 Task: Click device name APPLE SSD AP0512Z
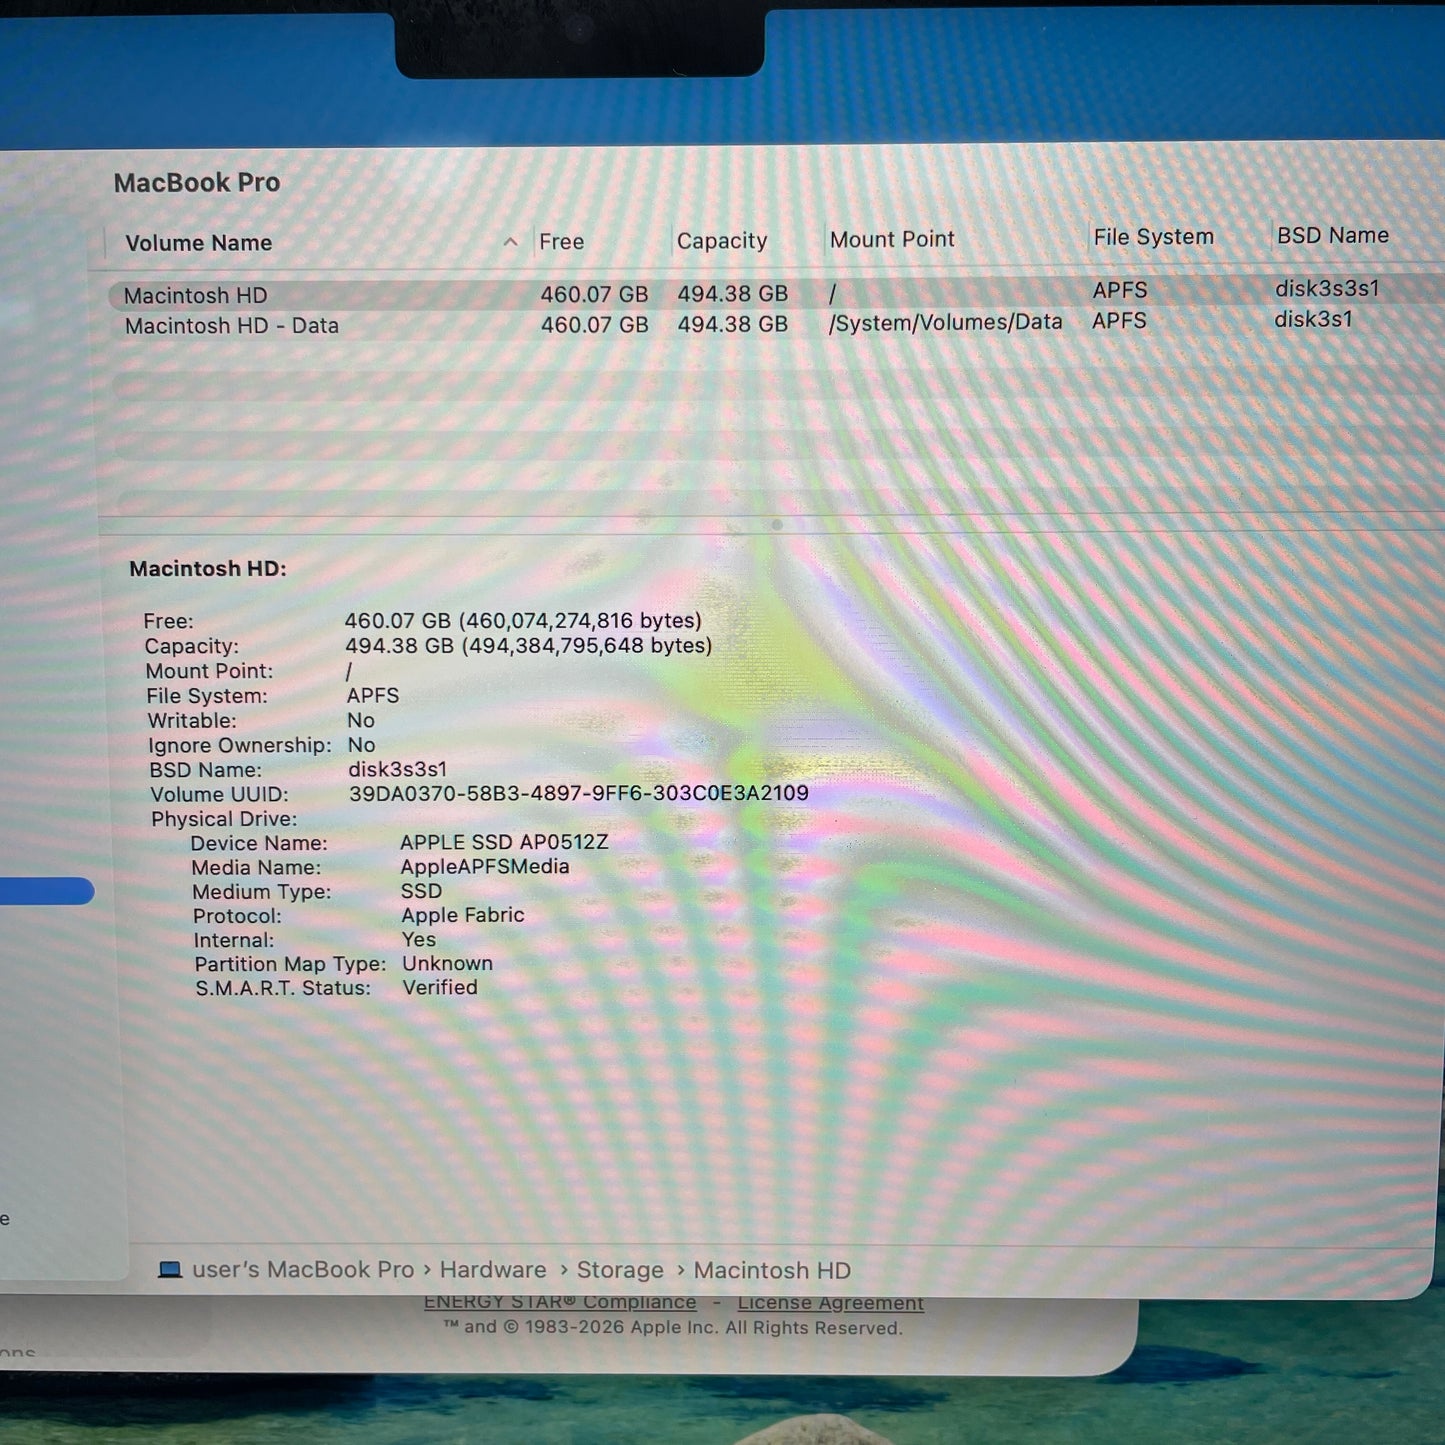coord(504,842)
